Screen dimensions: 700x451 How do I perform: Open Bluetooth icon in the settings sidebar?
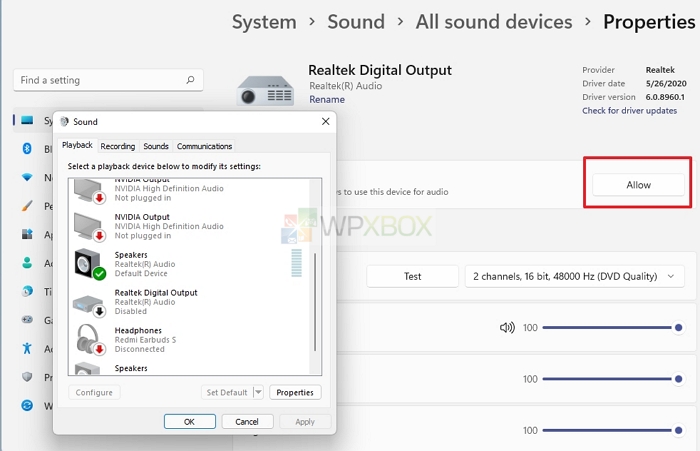(27, 148)
